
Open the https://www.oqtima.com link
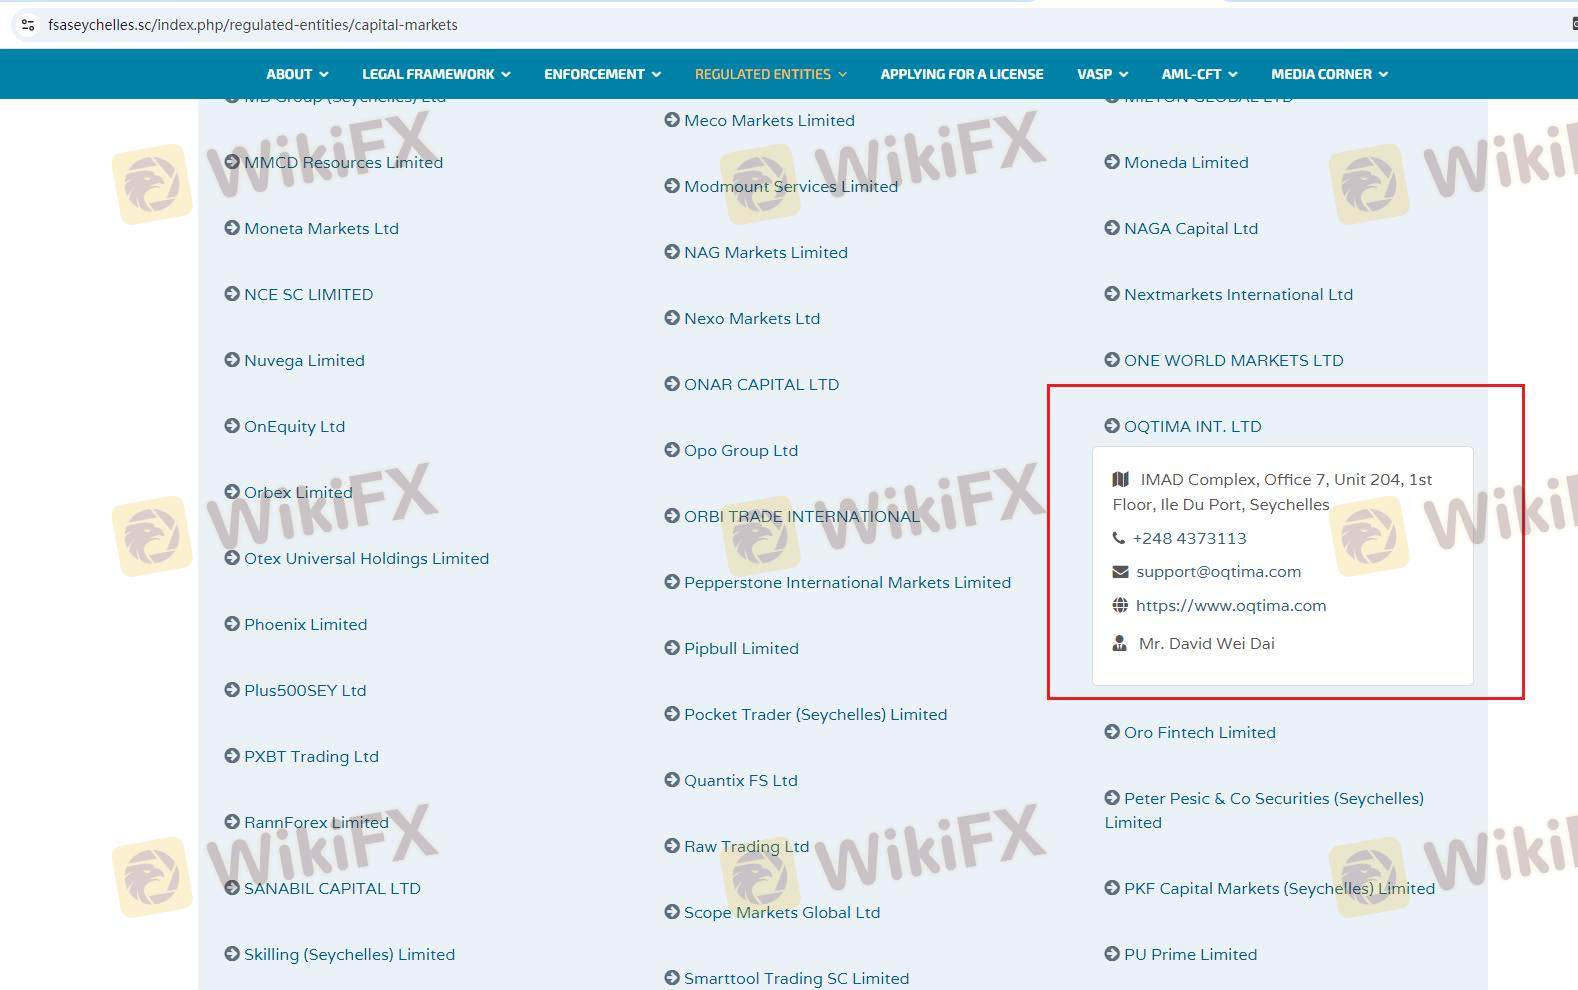coord(1231,605)
